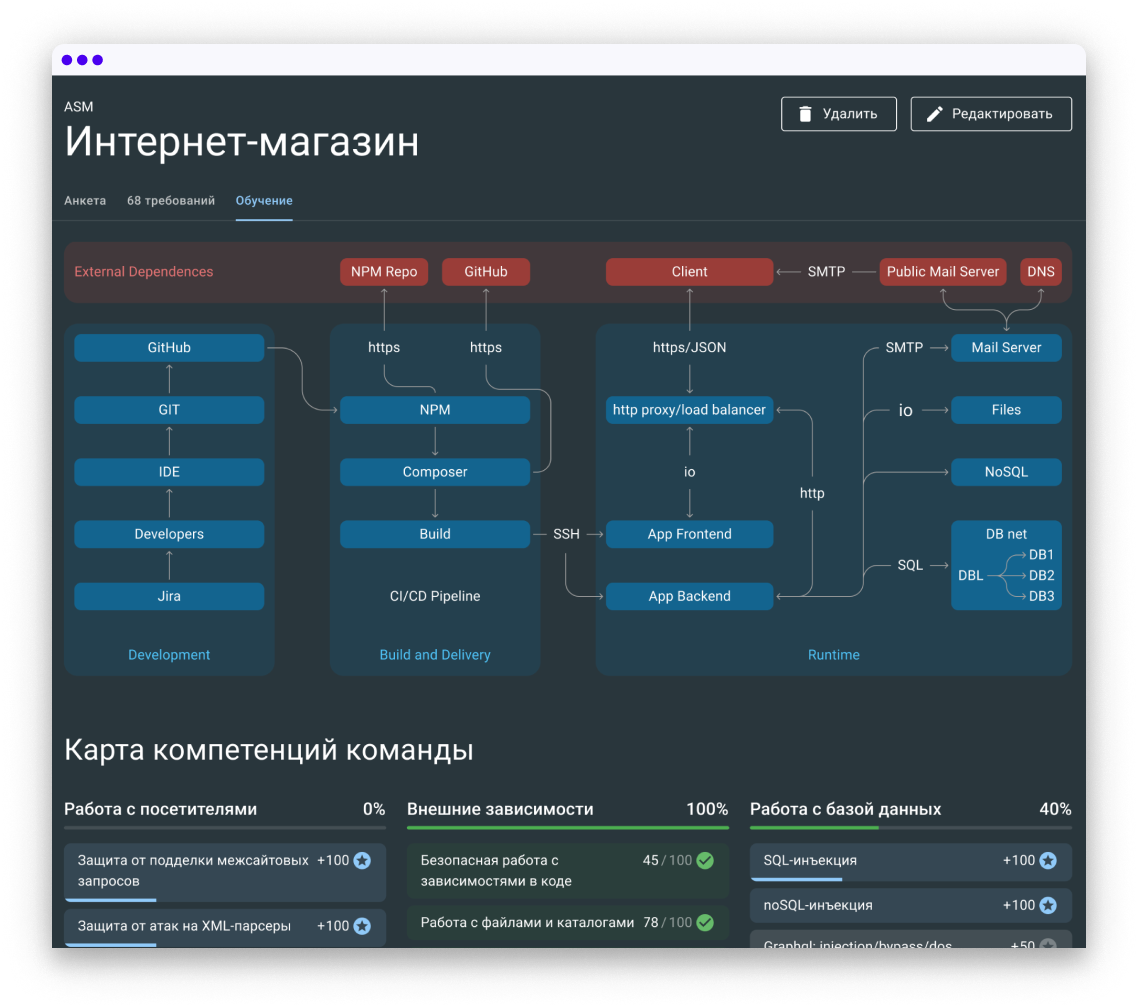The width and height of the screenshot is (1136, 1006).
Task: Click the http proxy/load balancer node
Action: 689,410
